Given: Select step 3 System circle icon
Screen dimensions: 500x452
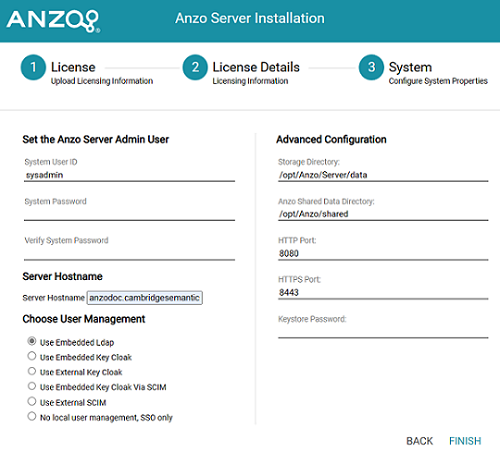Looking at the screenshot, I should (x=371, y=67).
